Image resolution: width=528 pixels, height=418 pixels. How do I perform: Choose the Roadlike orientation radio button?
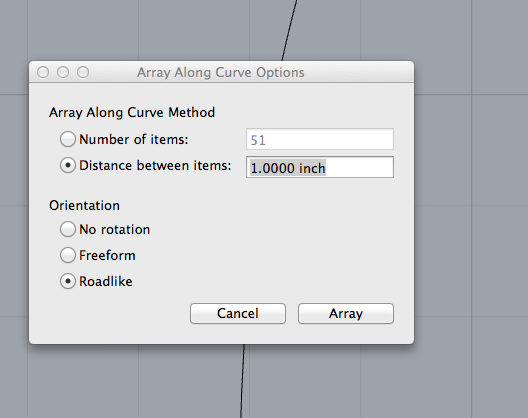pos(68,281)
